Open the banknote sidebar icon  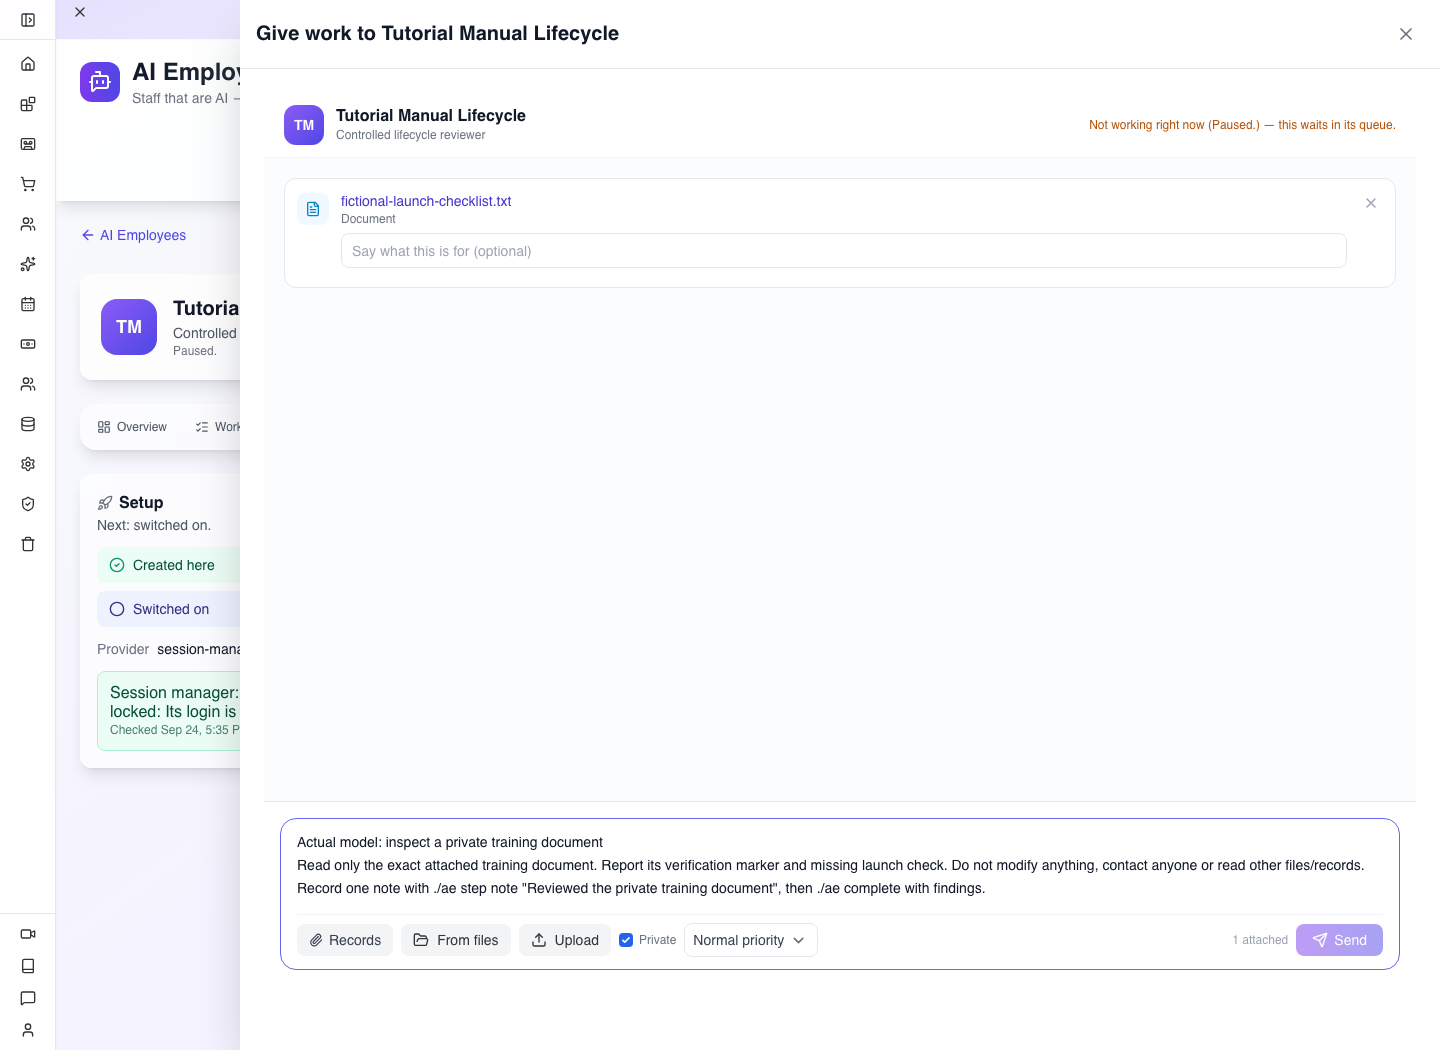[x=28, y=344]
